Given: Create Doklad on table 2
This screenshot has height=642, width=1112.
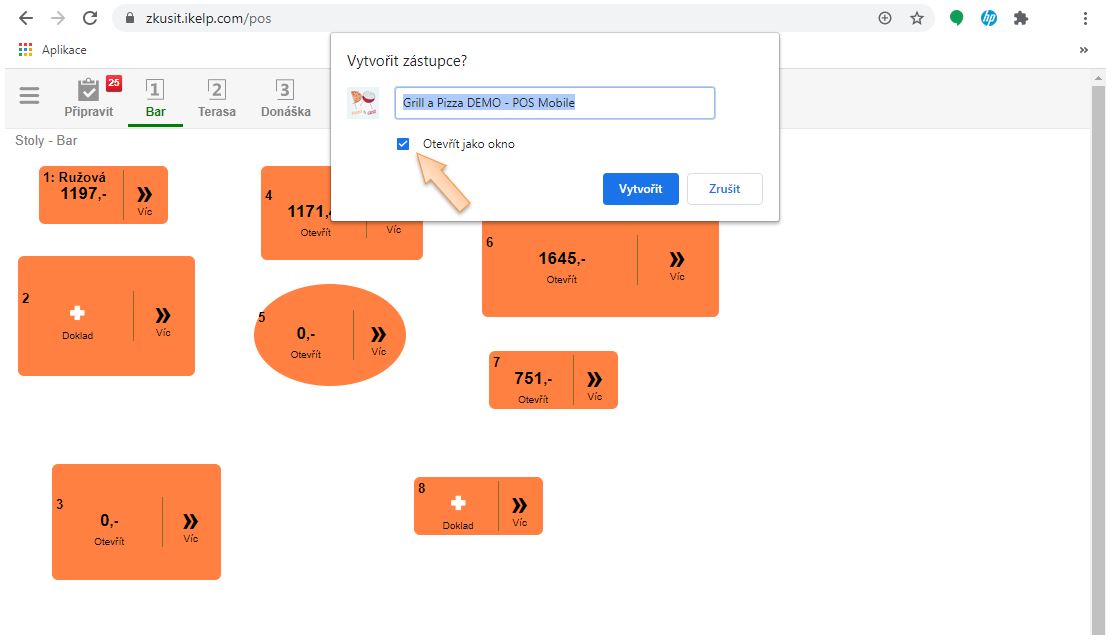Looking at the screenshot, I should click(77, 322).
